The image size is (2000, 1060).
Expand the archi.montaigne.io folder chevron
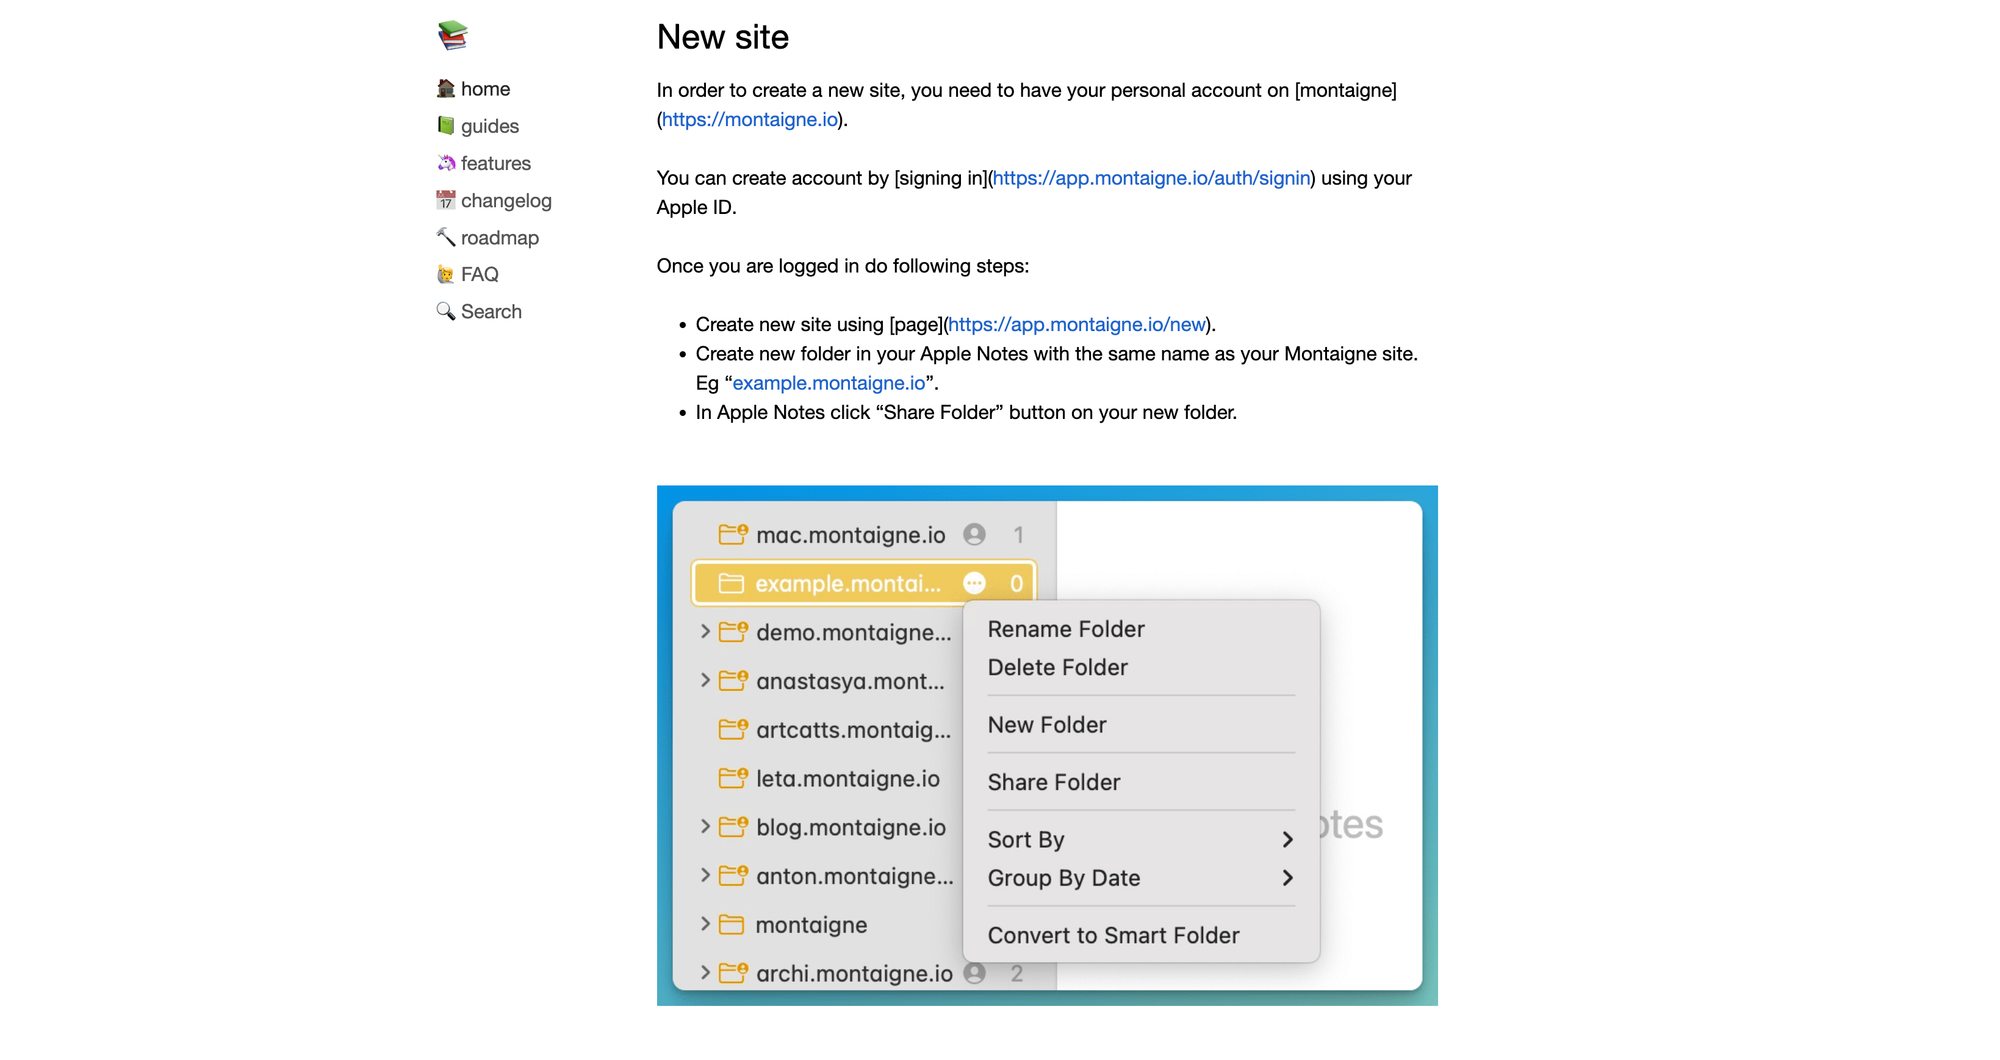[x=705, y=973]
